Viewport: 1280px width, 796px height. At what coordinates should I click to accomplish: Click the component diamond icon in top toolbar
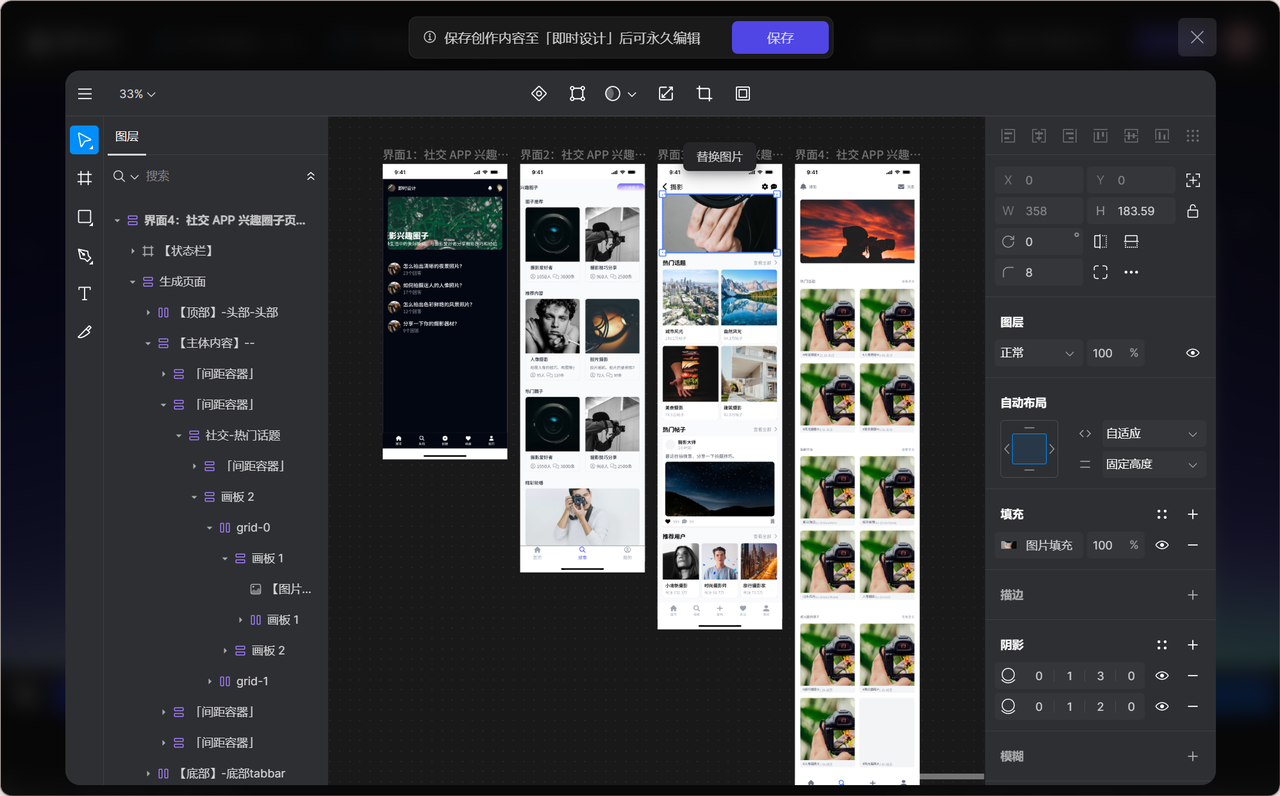tap(539, 94)
